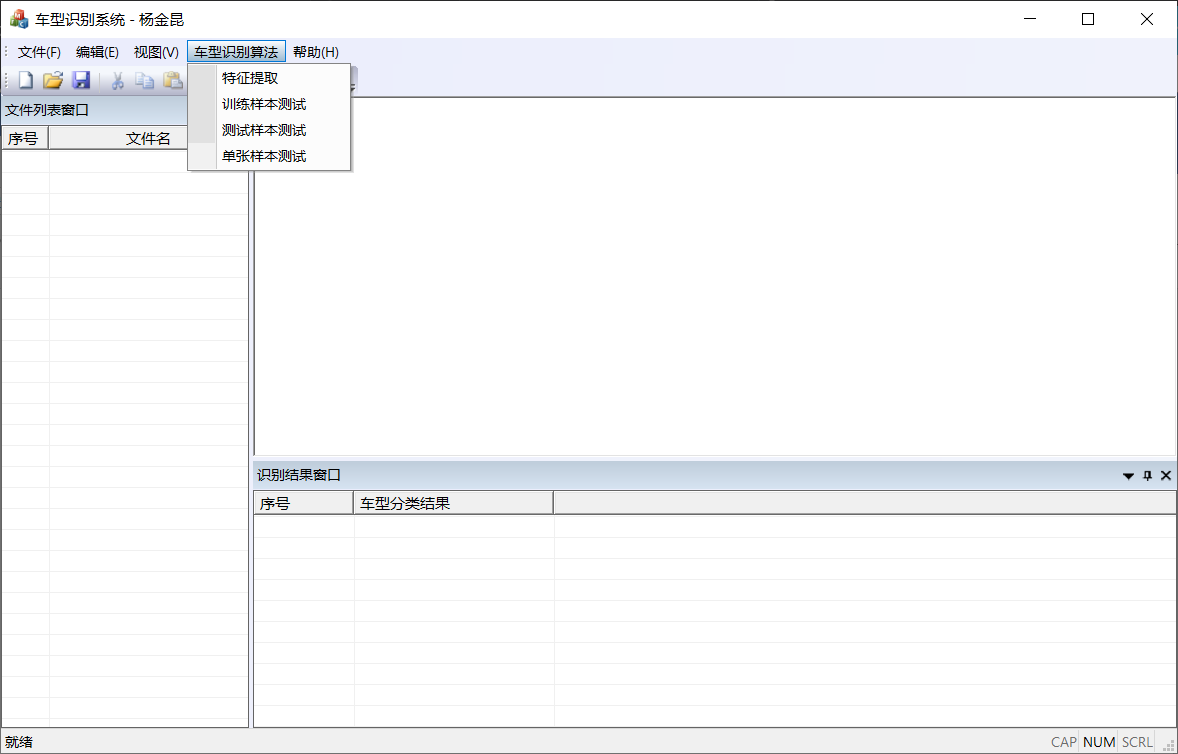1178x754 pixels.
Task: Click the menu bar drag handle grip
Action: point(6,52)
